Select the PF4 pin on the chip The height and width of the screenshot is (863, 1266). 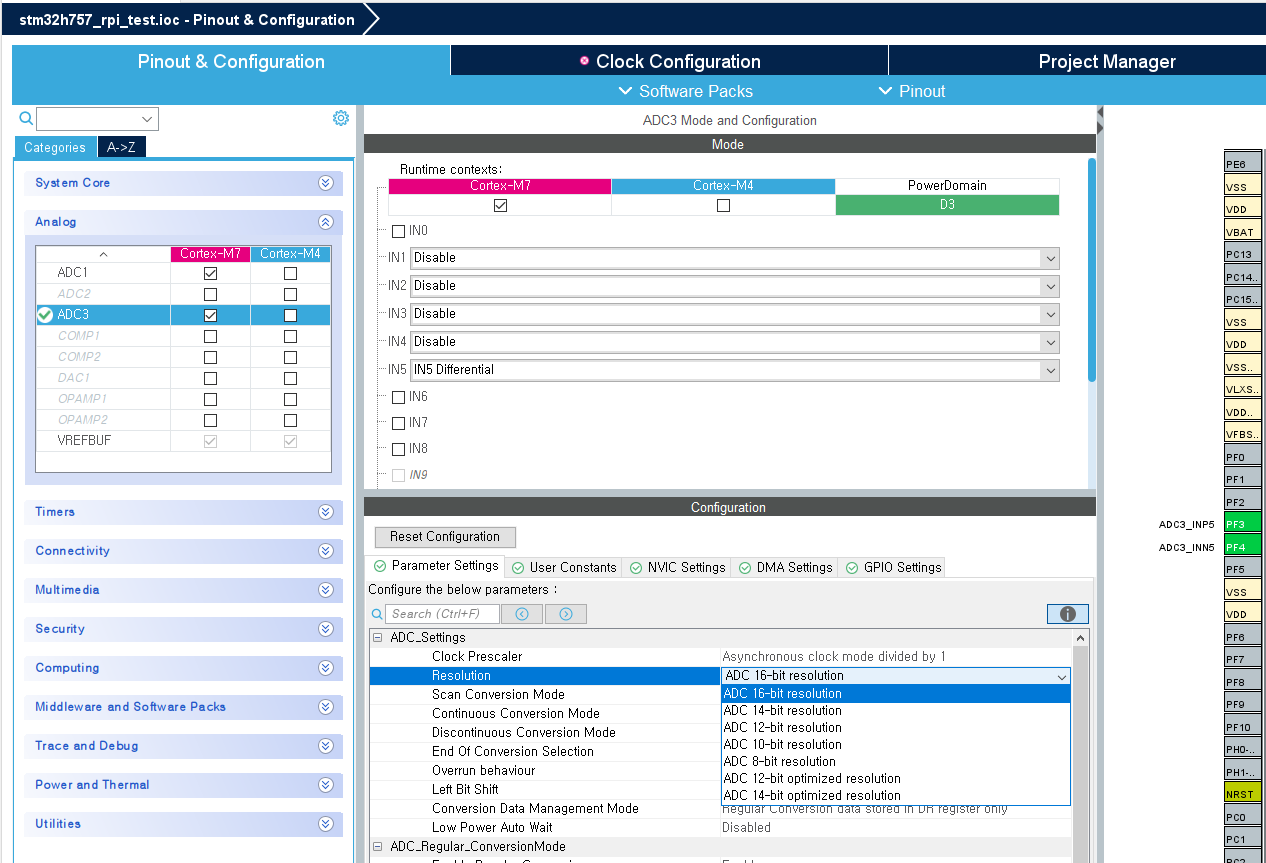1243,547
